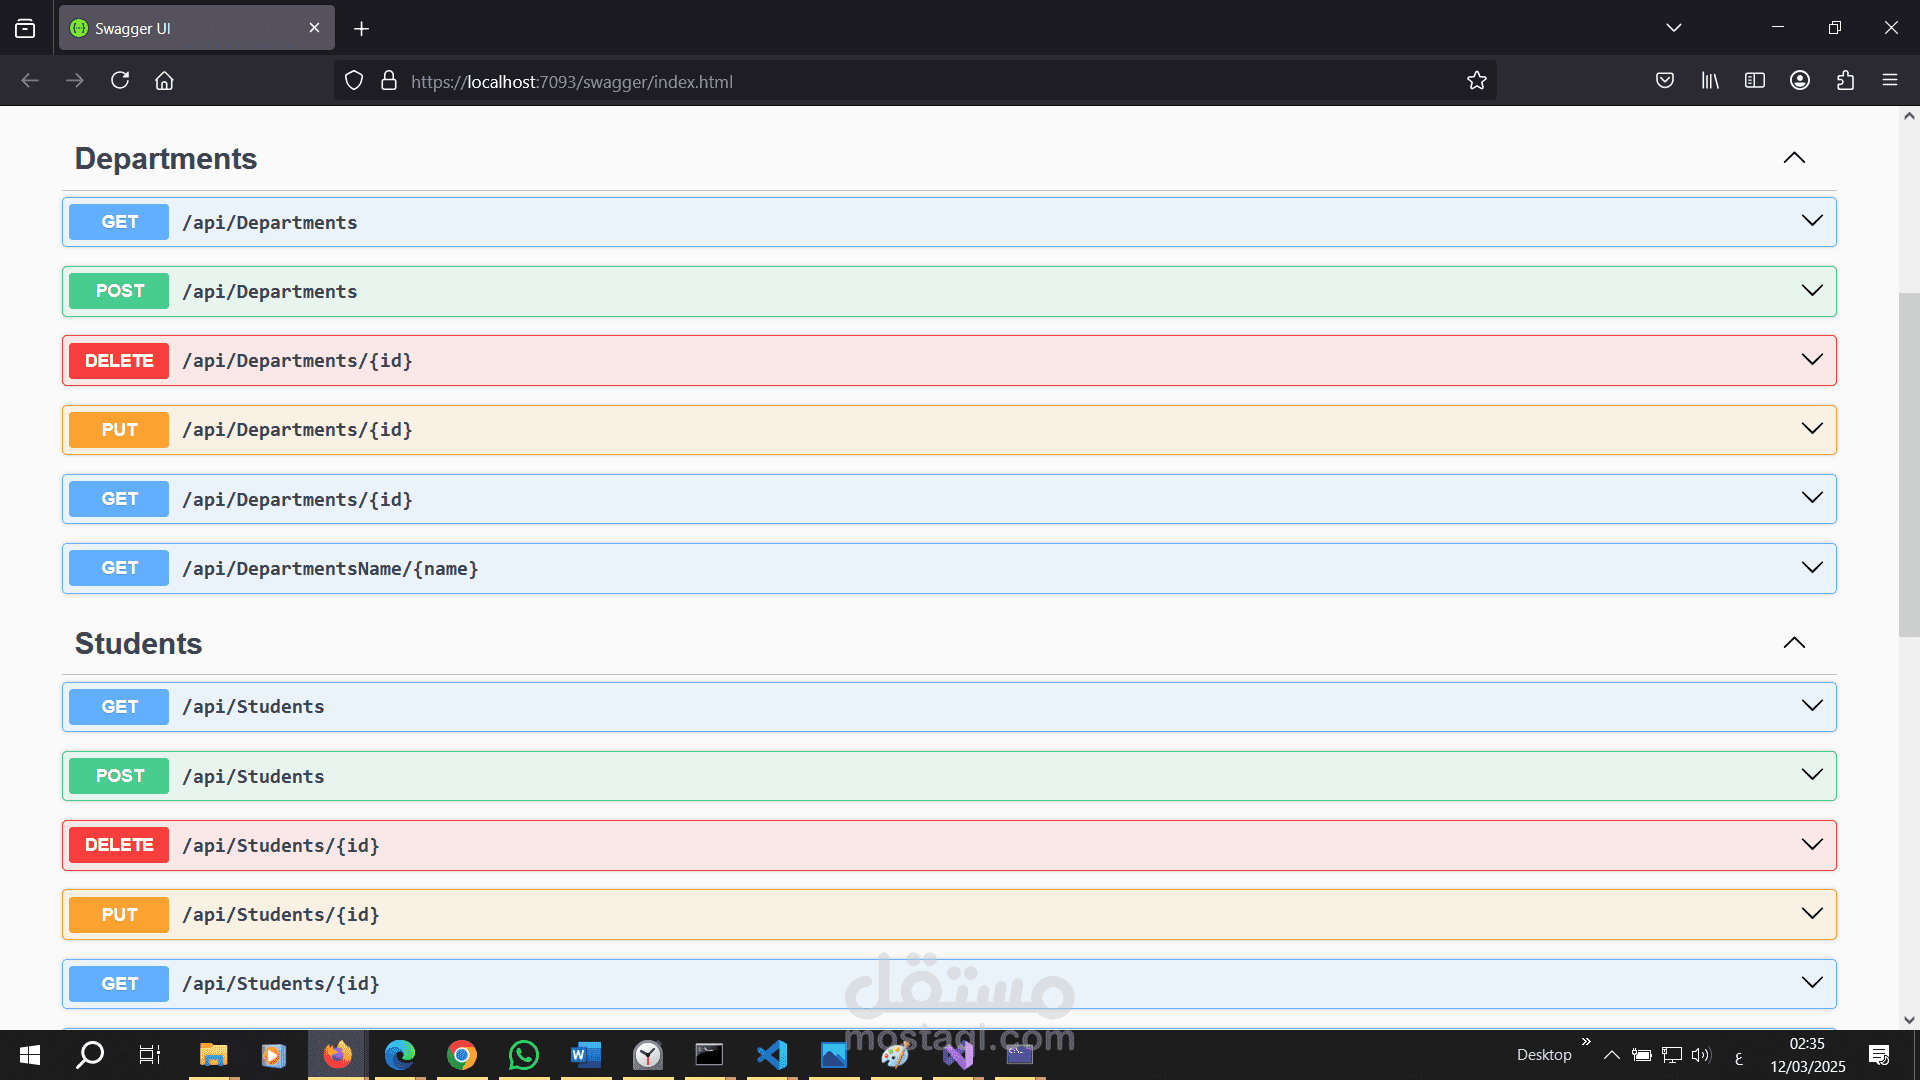
Task: Open a new browser tab
Action: (x=362, y=29)
